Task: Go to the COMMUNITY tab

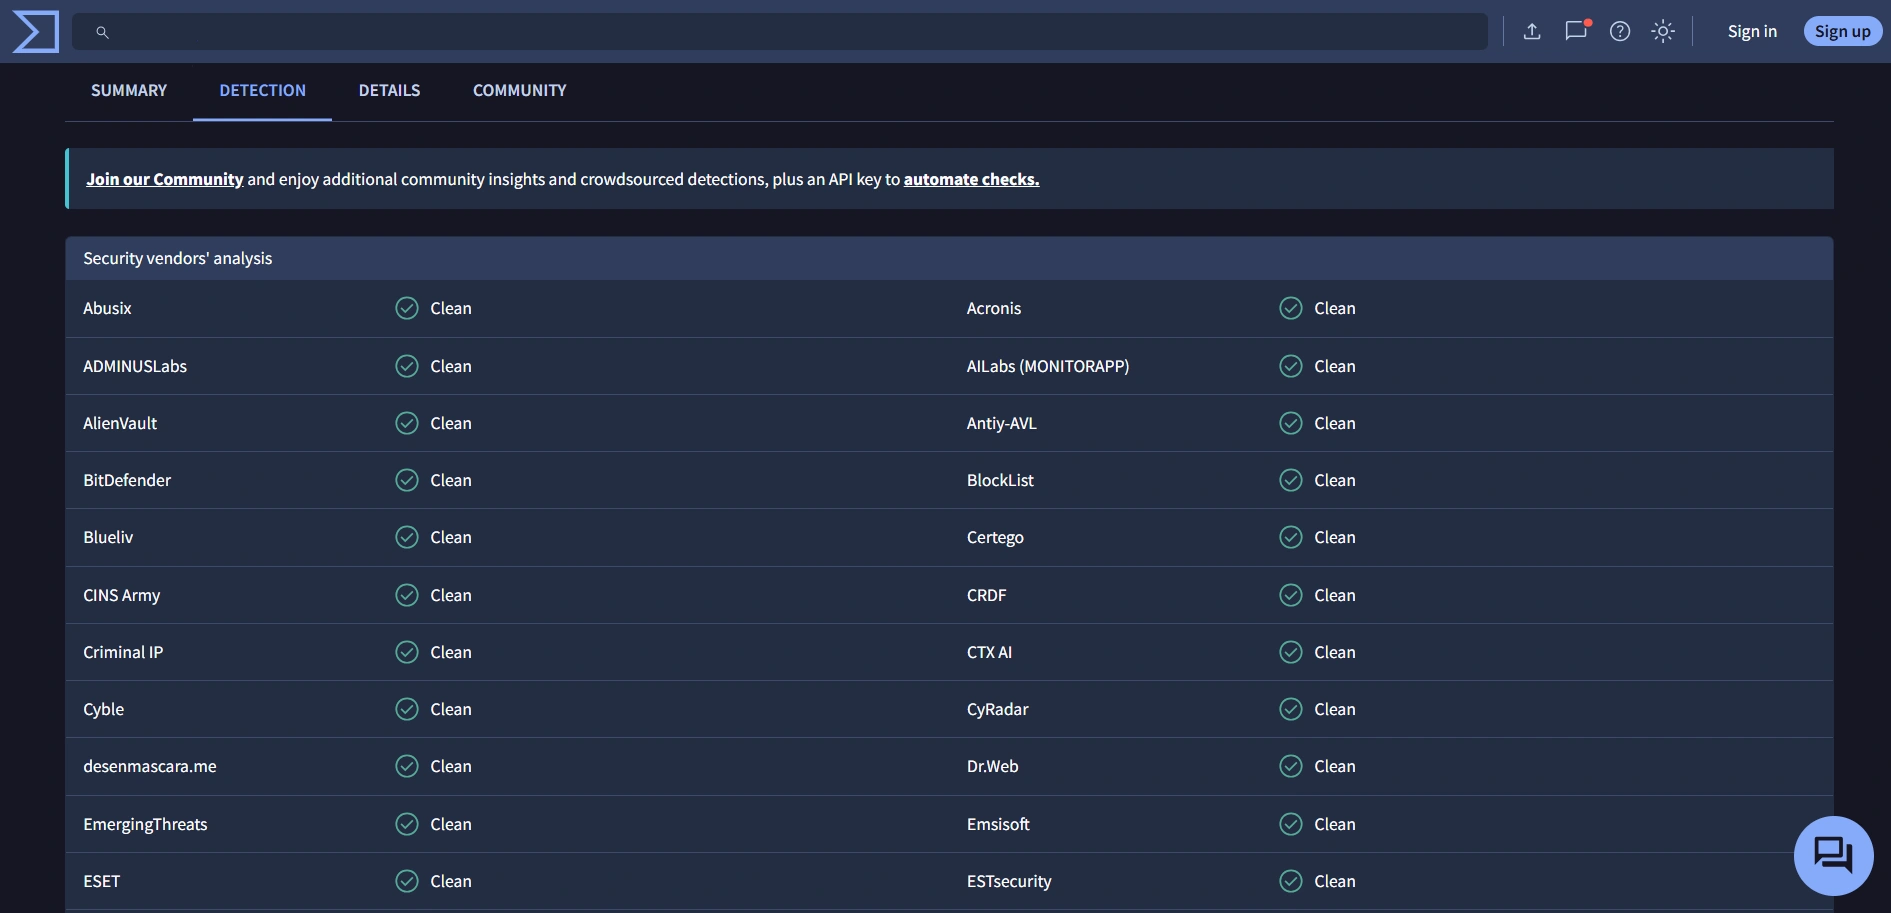Action: click(520, 90)
